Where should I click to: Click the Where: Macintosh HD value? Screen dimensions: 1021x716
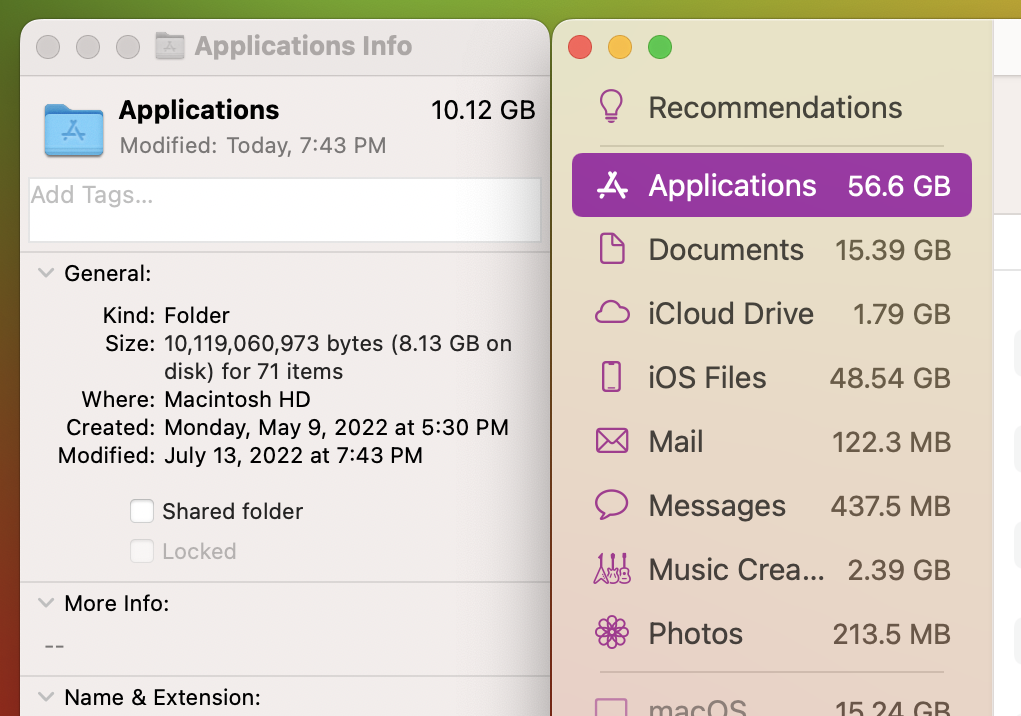pos(237,399)
